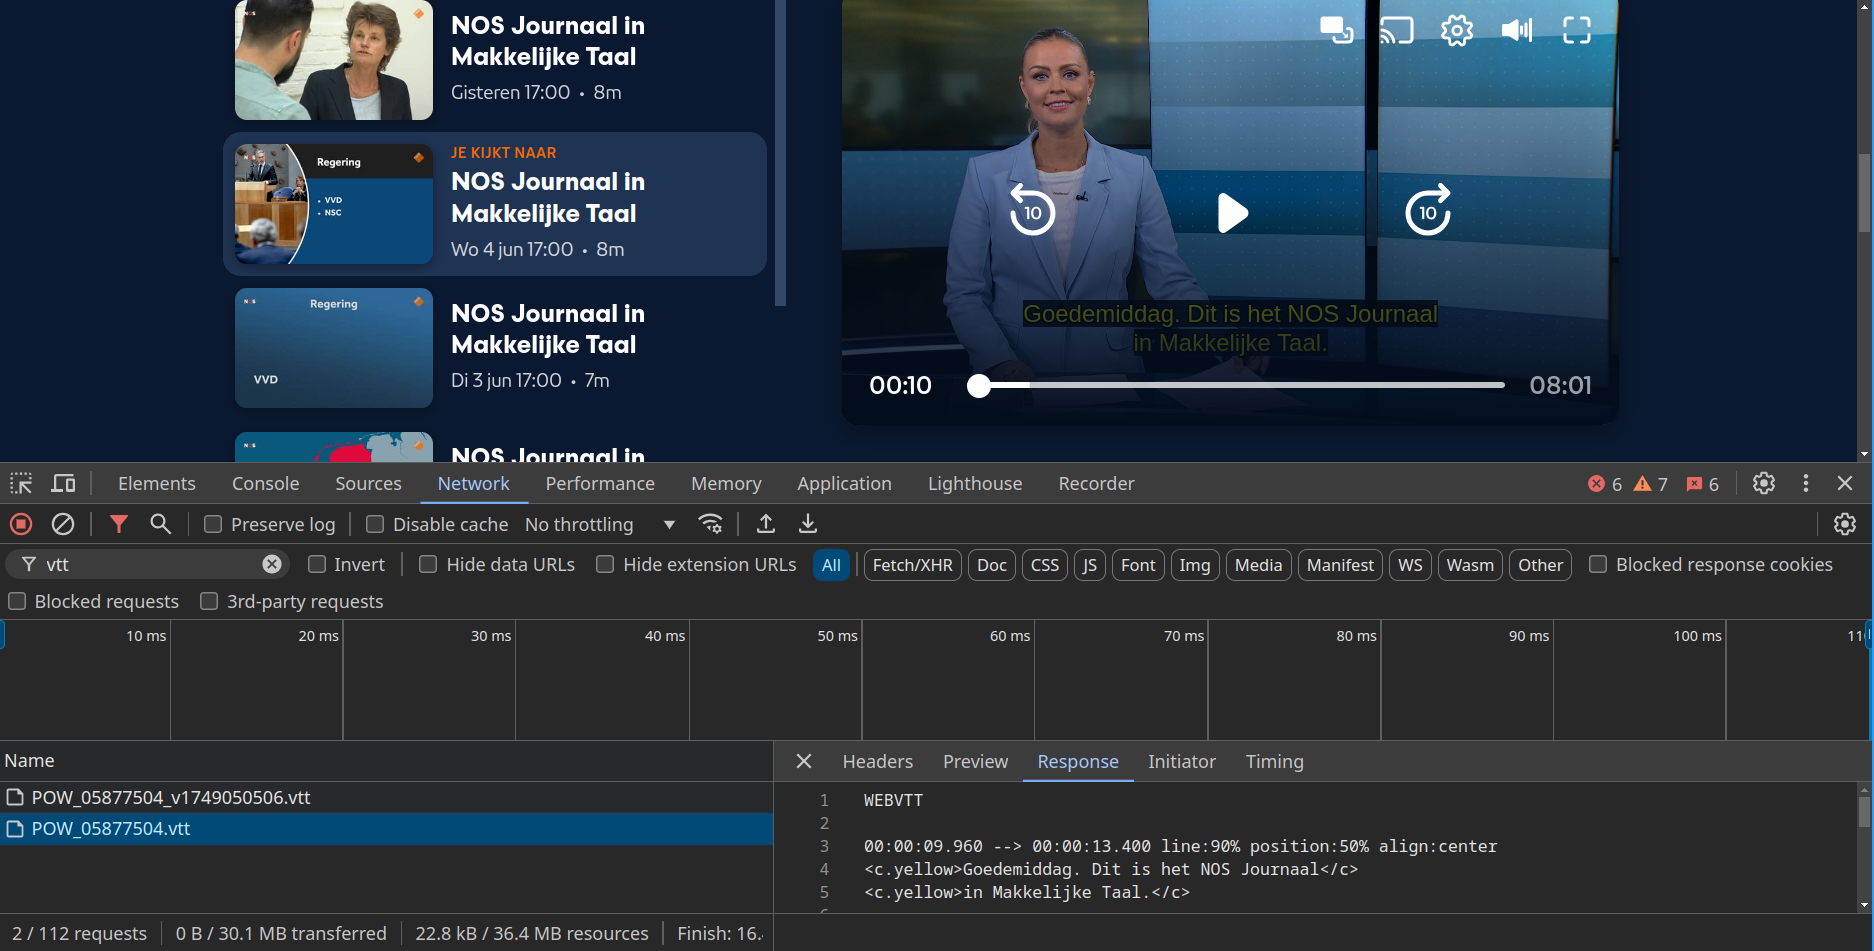Viewport: 1874px width, 951px height.
Task: Open the Sources tab
Action: click(x=368, y=483)
